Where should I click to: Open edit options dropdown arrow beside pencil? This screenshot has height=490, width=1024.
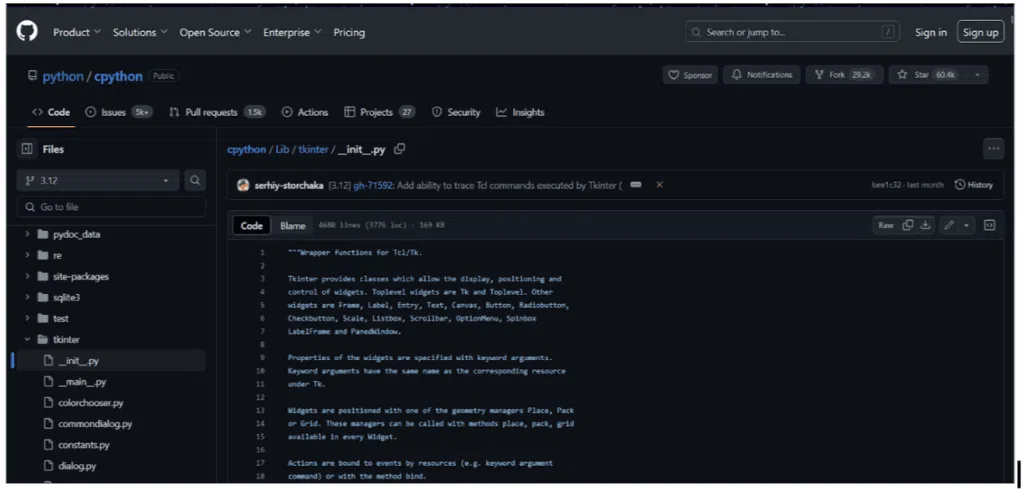[x=967, y=225]
